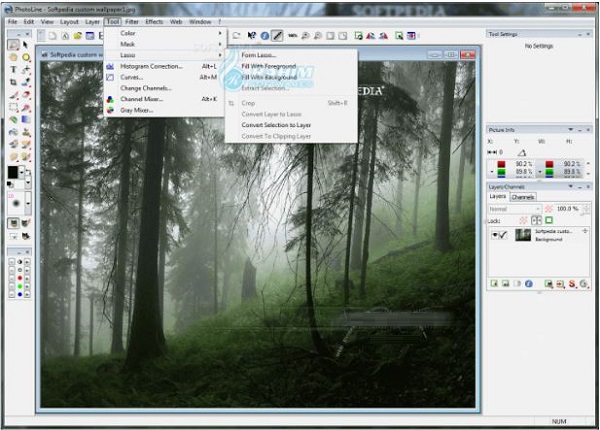The height and width of the screenshot is (430, 600).
Task: Toggle the eye visibility of Background layer
Action: coord(495,234)
